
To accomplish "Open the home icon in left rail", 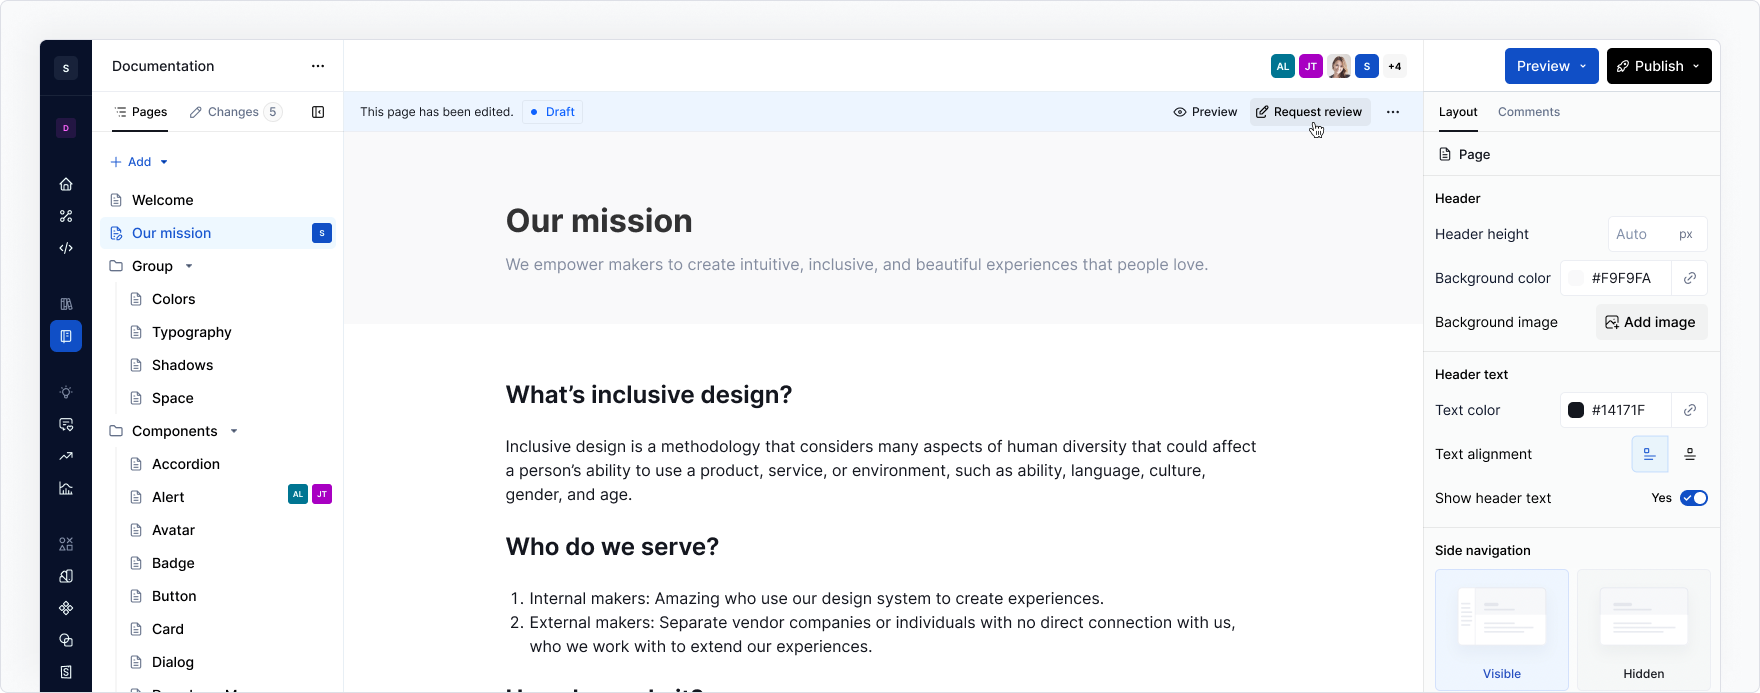I will [66, 184].
